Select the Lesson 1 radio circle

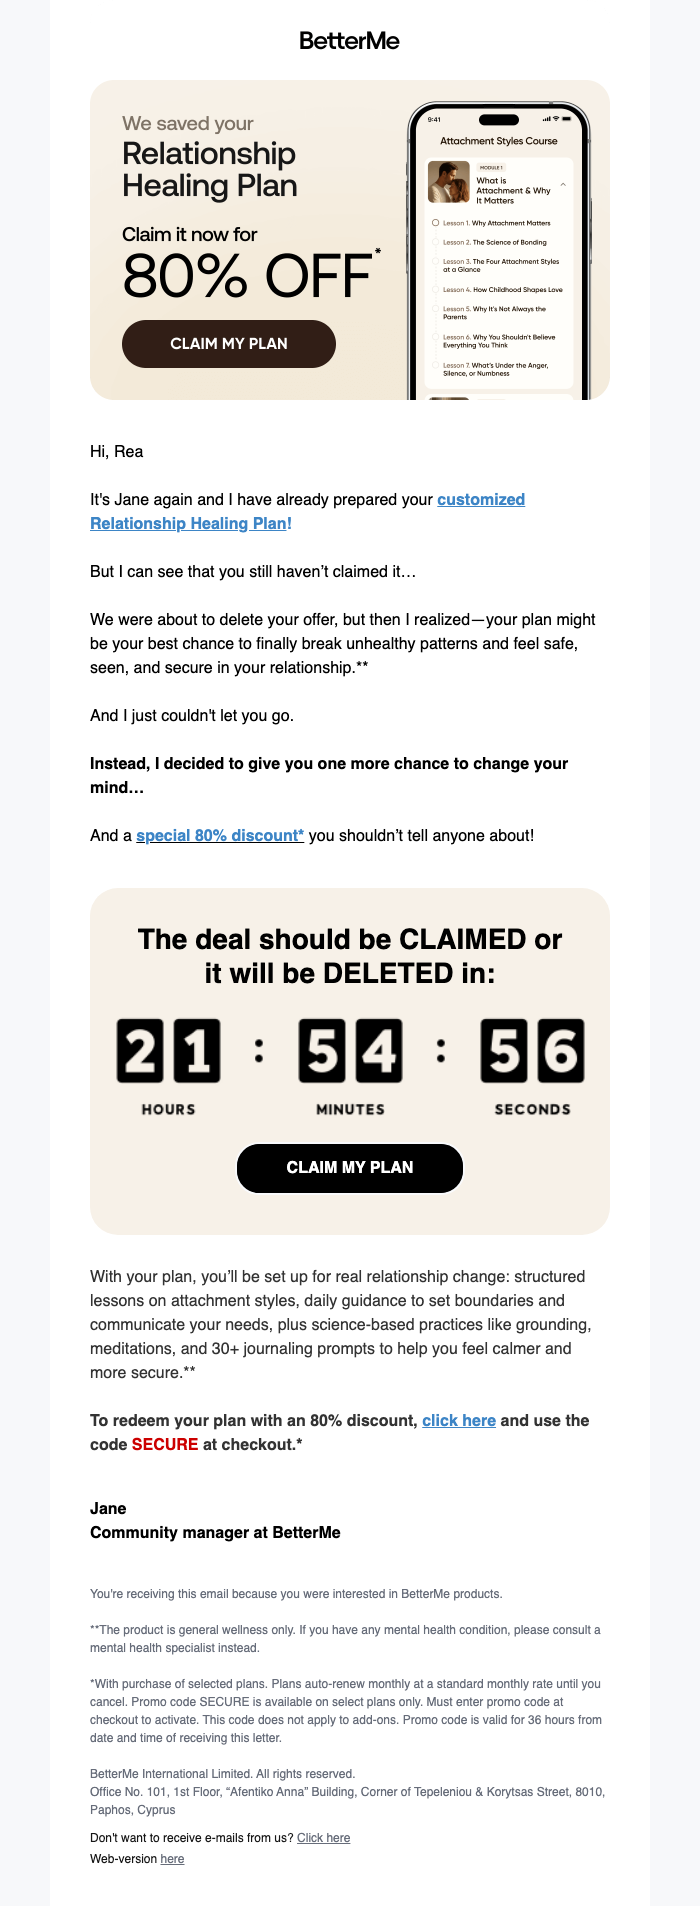point(435,223)
